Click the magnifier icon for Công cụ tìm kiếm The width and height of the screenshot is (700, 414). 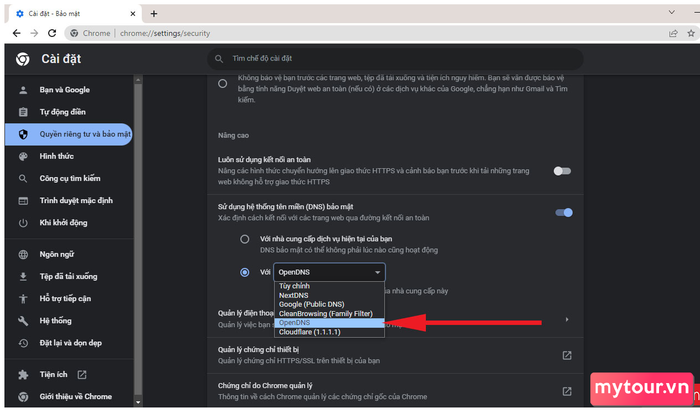23,179
